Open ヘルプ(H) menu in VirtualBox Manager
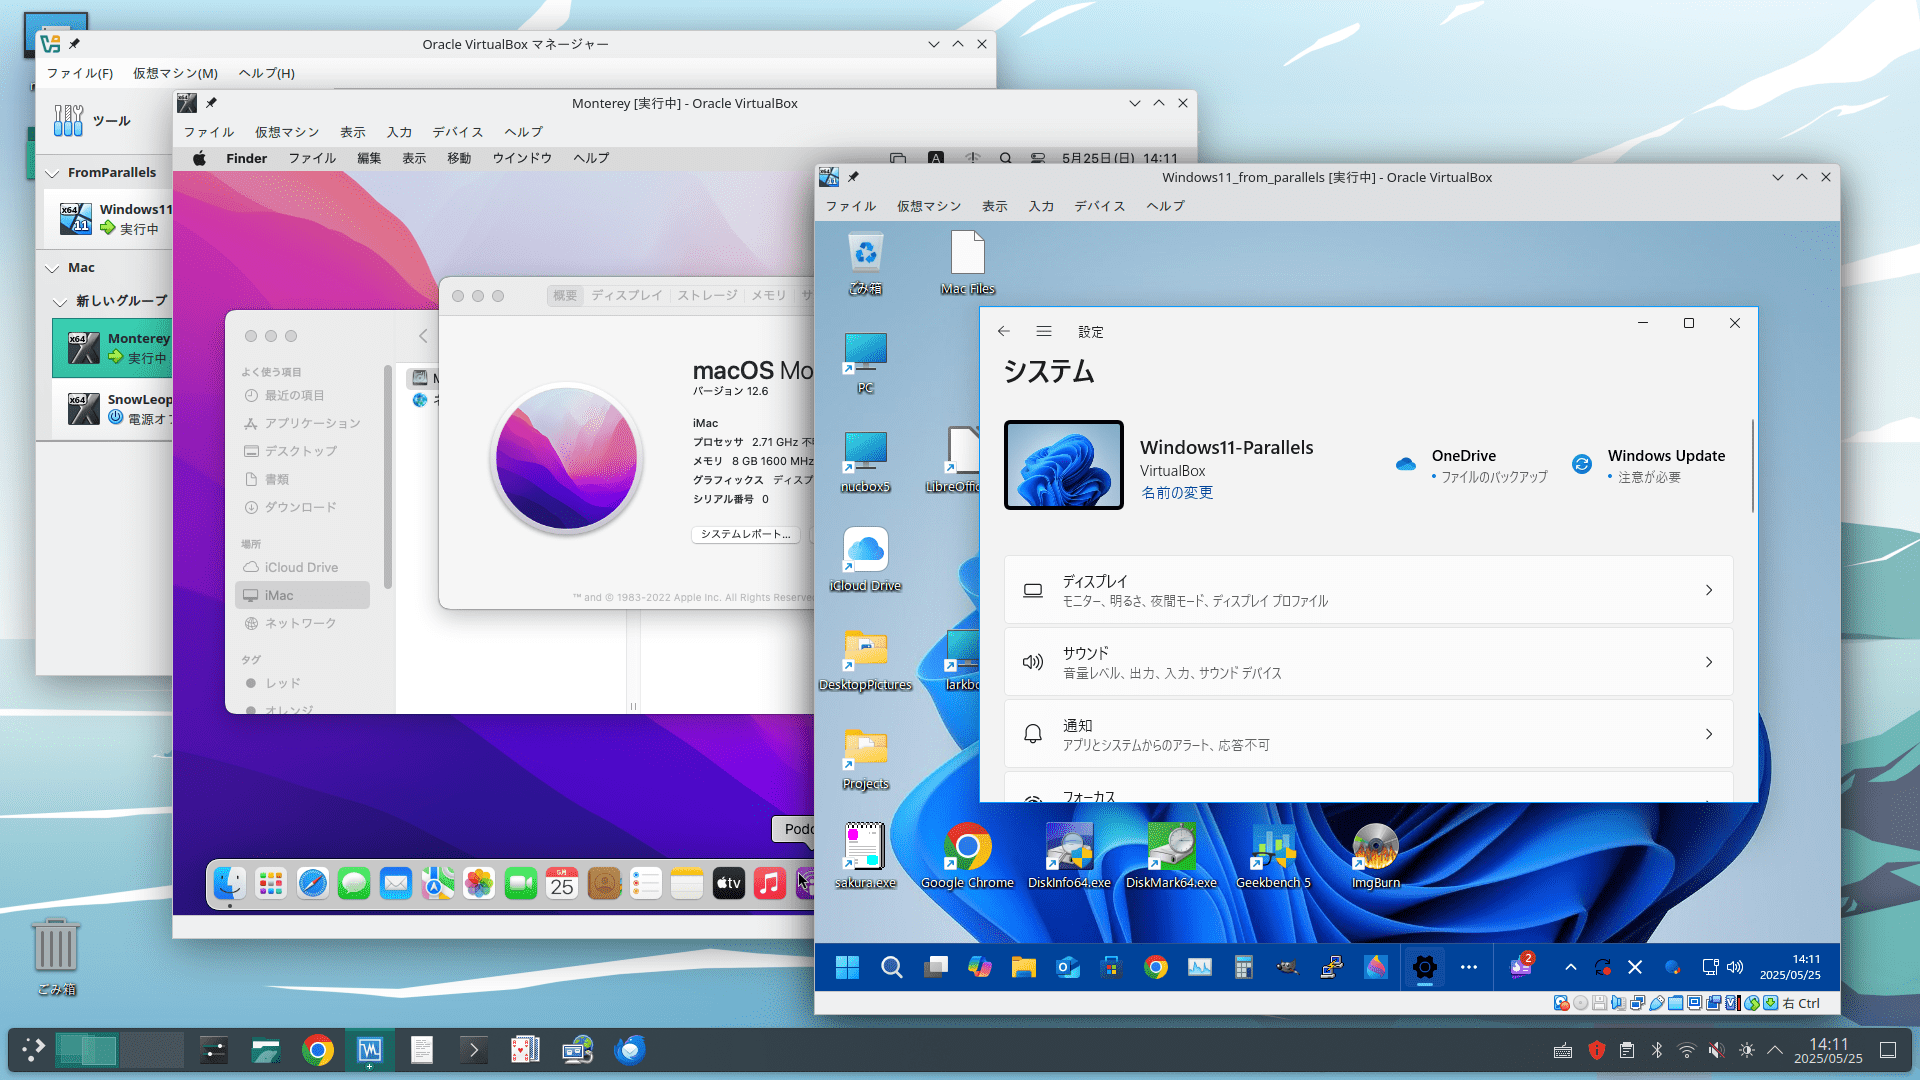Screen dimensions: 1920x1080 (266, 73)
